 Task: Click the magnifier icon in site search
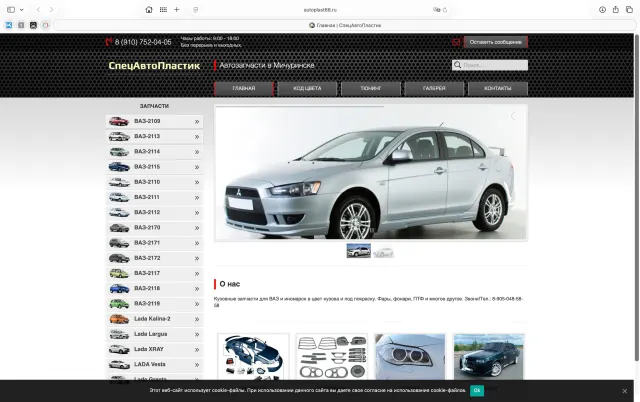458,65
